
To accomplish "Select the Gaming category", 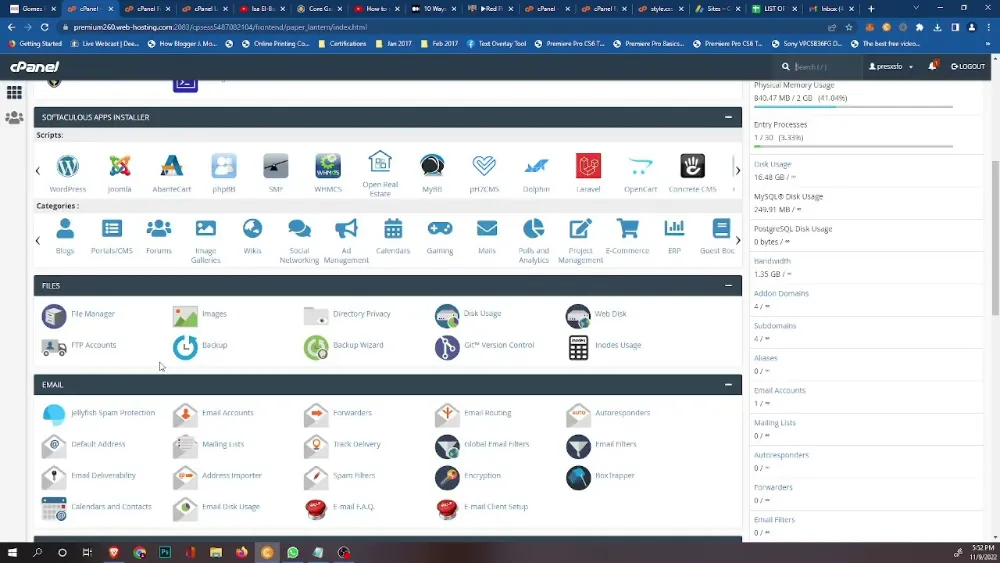I will pos(440,237).
